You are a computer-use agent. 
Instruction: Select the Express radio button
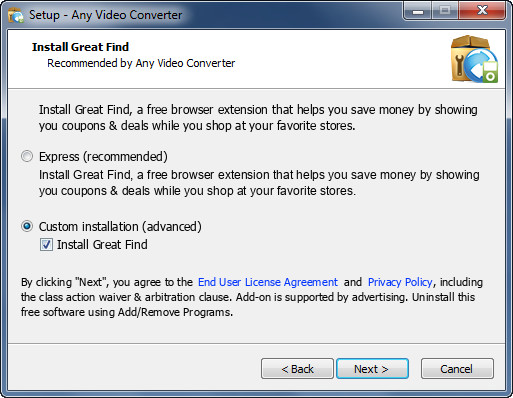(x=27, y=156)
